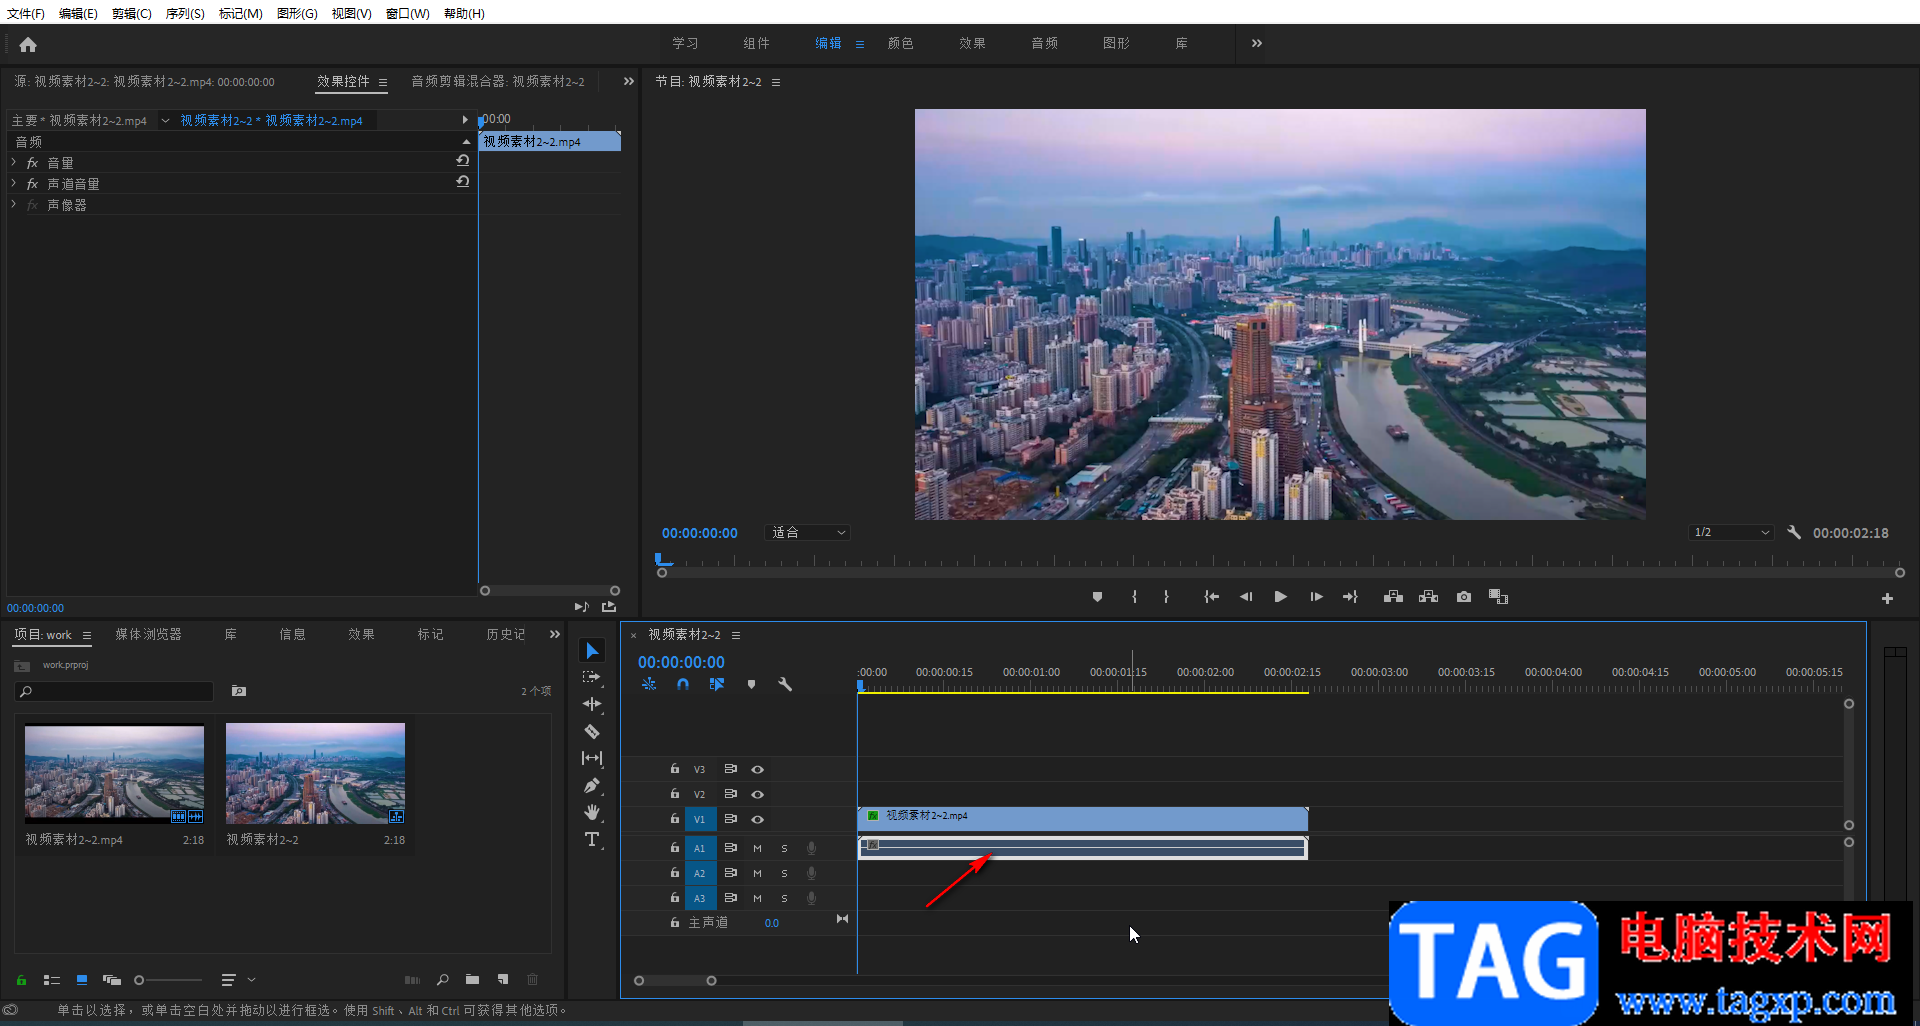Select the Slip tool

point(592,758)
